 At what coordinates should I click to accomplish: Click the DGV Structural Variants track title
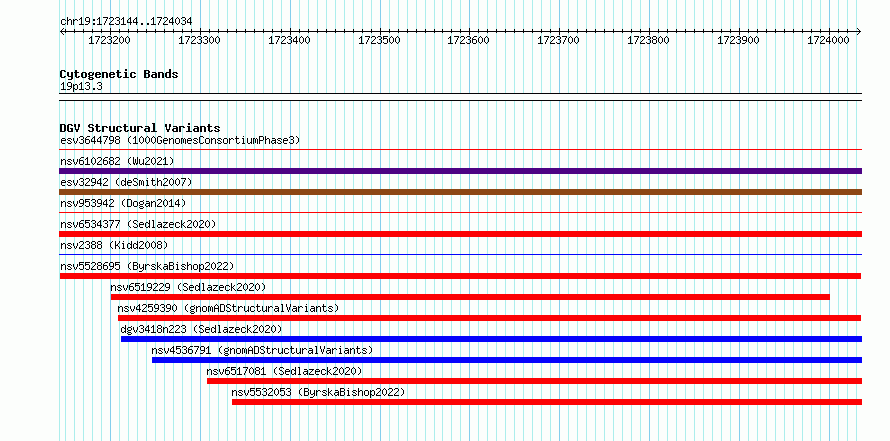click(140, 128)
